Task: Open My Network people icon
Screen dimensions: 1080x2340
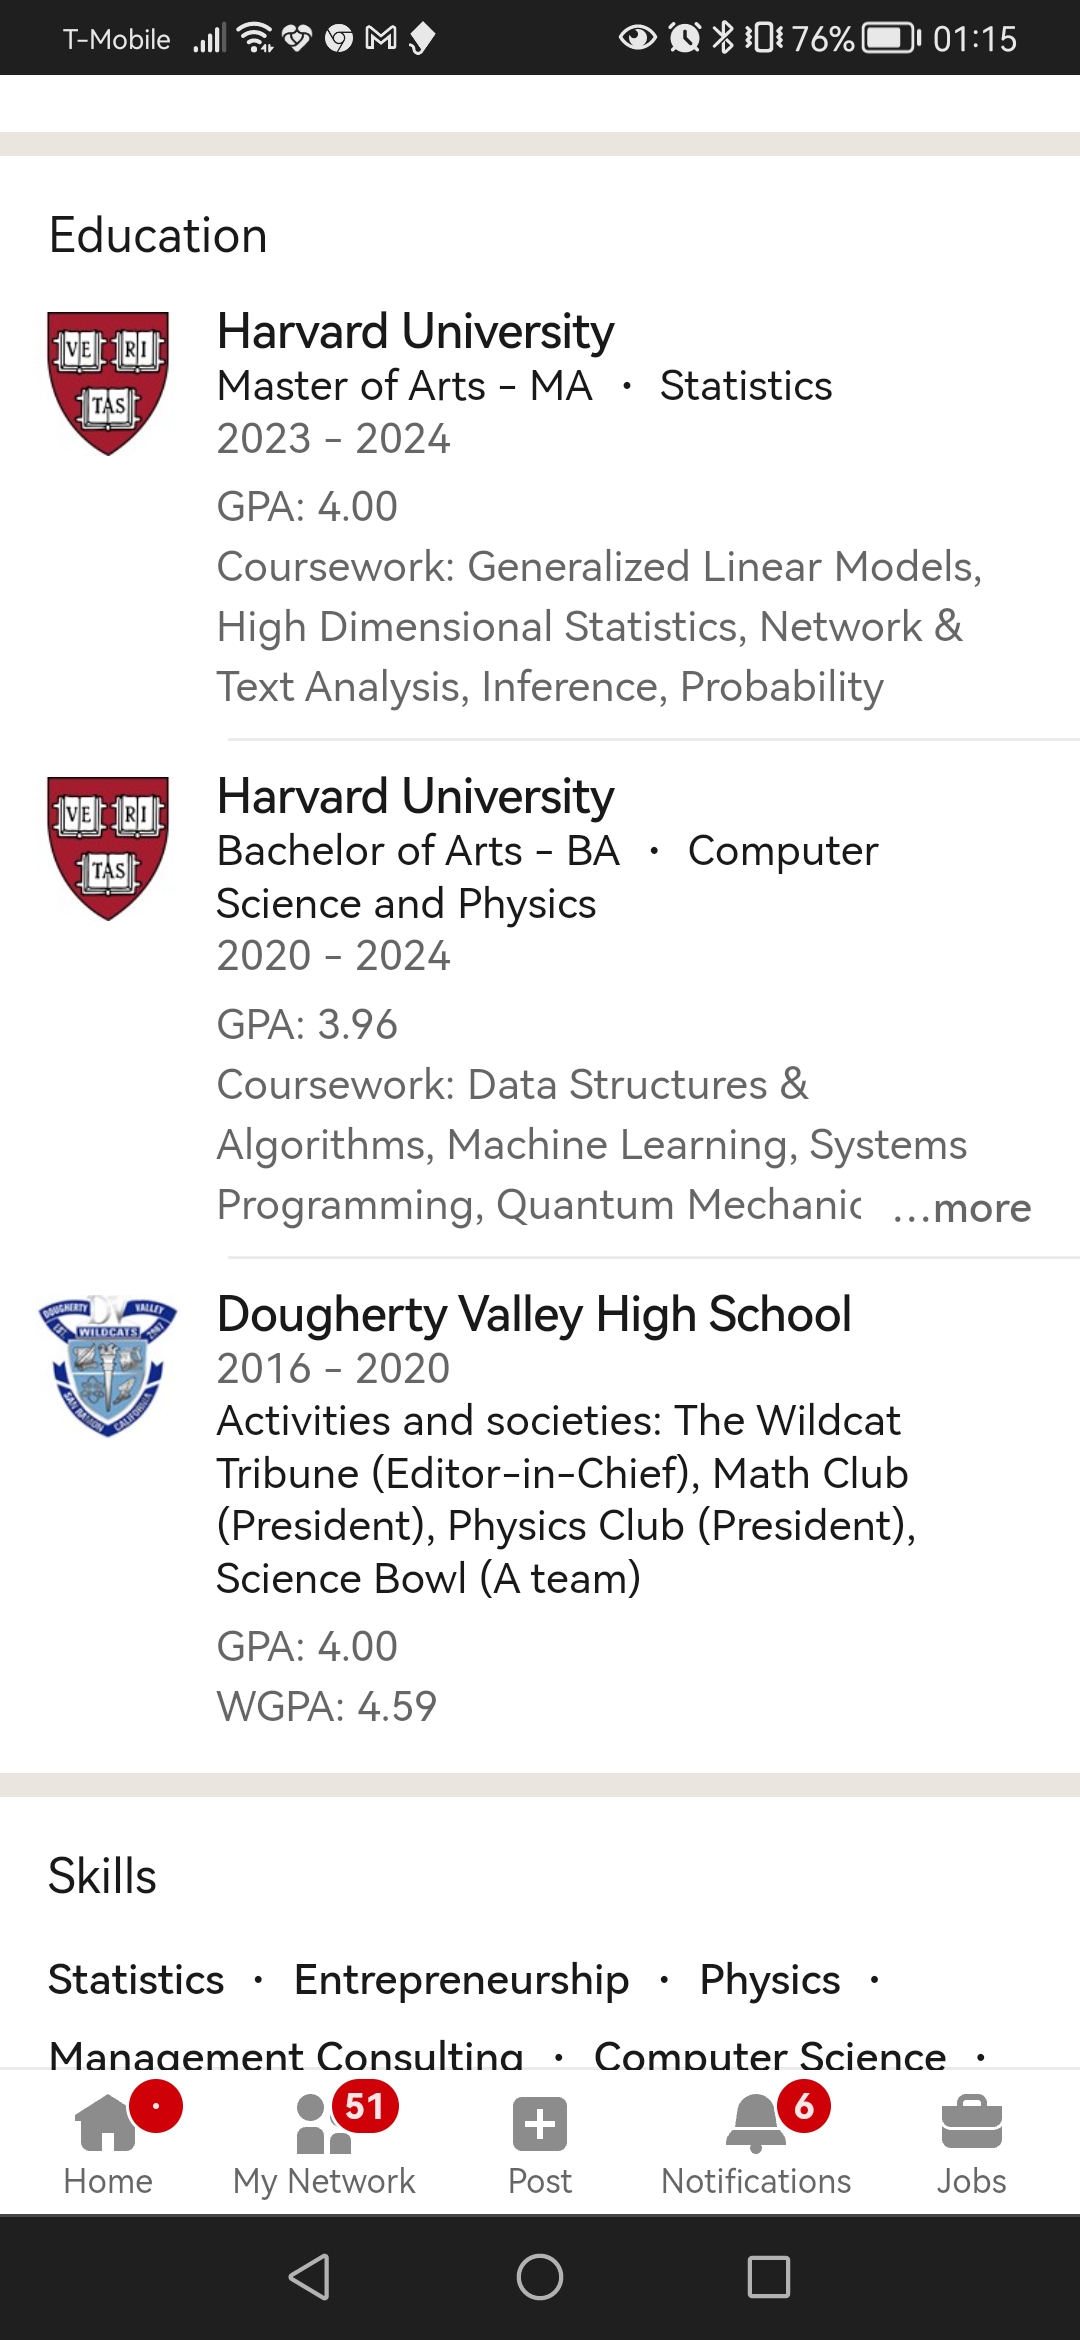Action: [323, 2124]
